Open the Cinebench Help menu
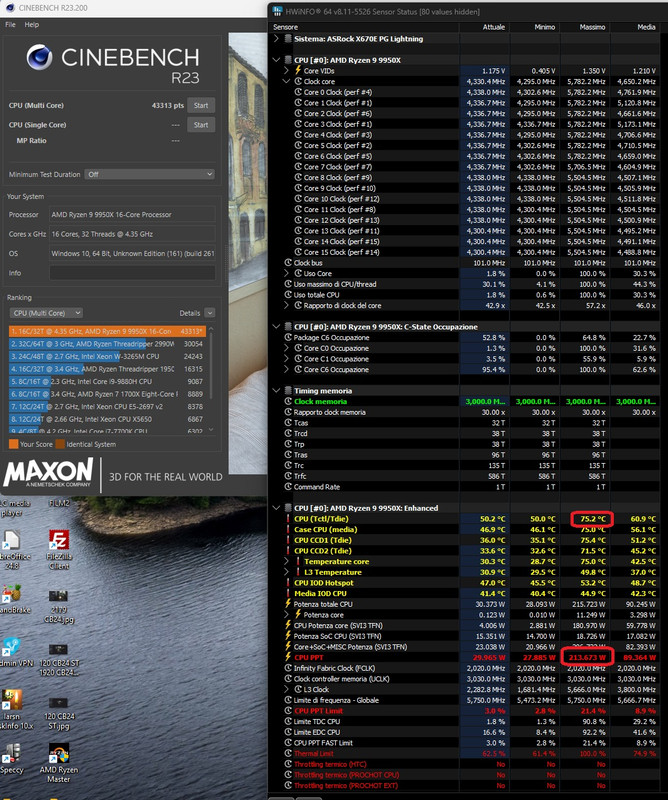Screen dimensions: 668x800 (x=32, y=24)
